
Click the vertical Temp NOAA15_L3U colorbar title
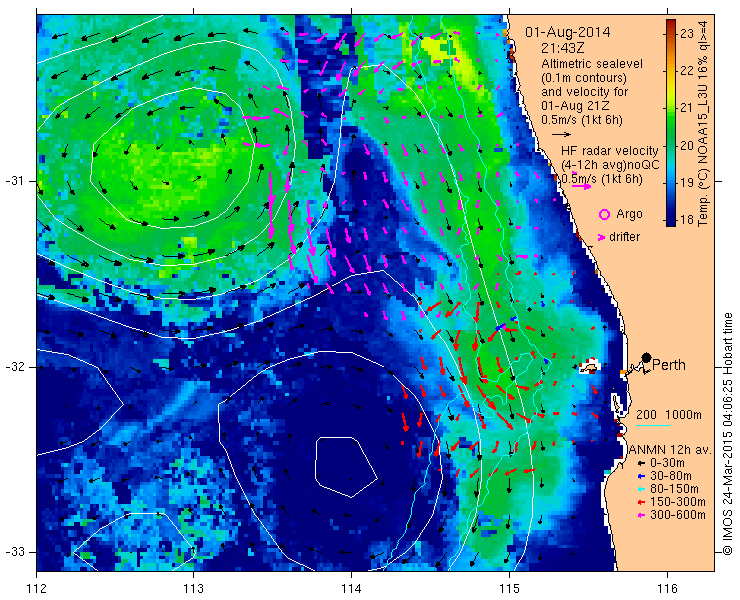702,123
